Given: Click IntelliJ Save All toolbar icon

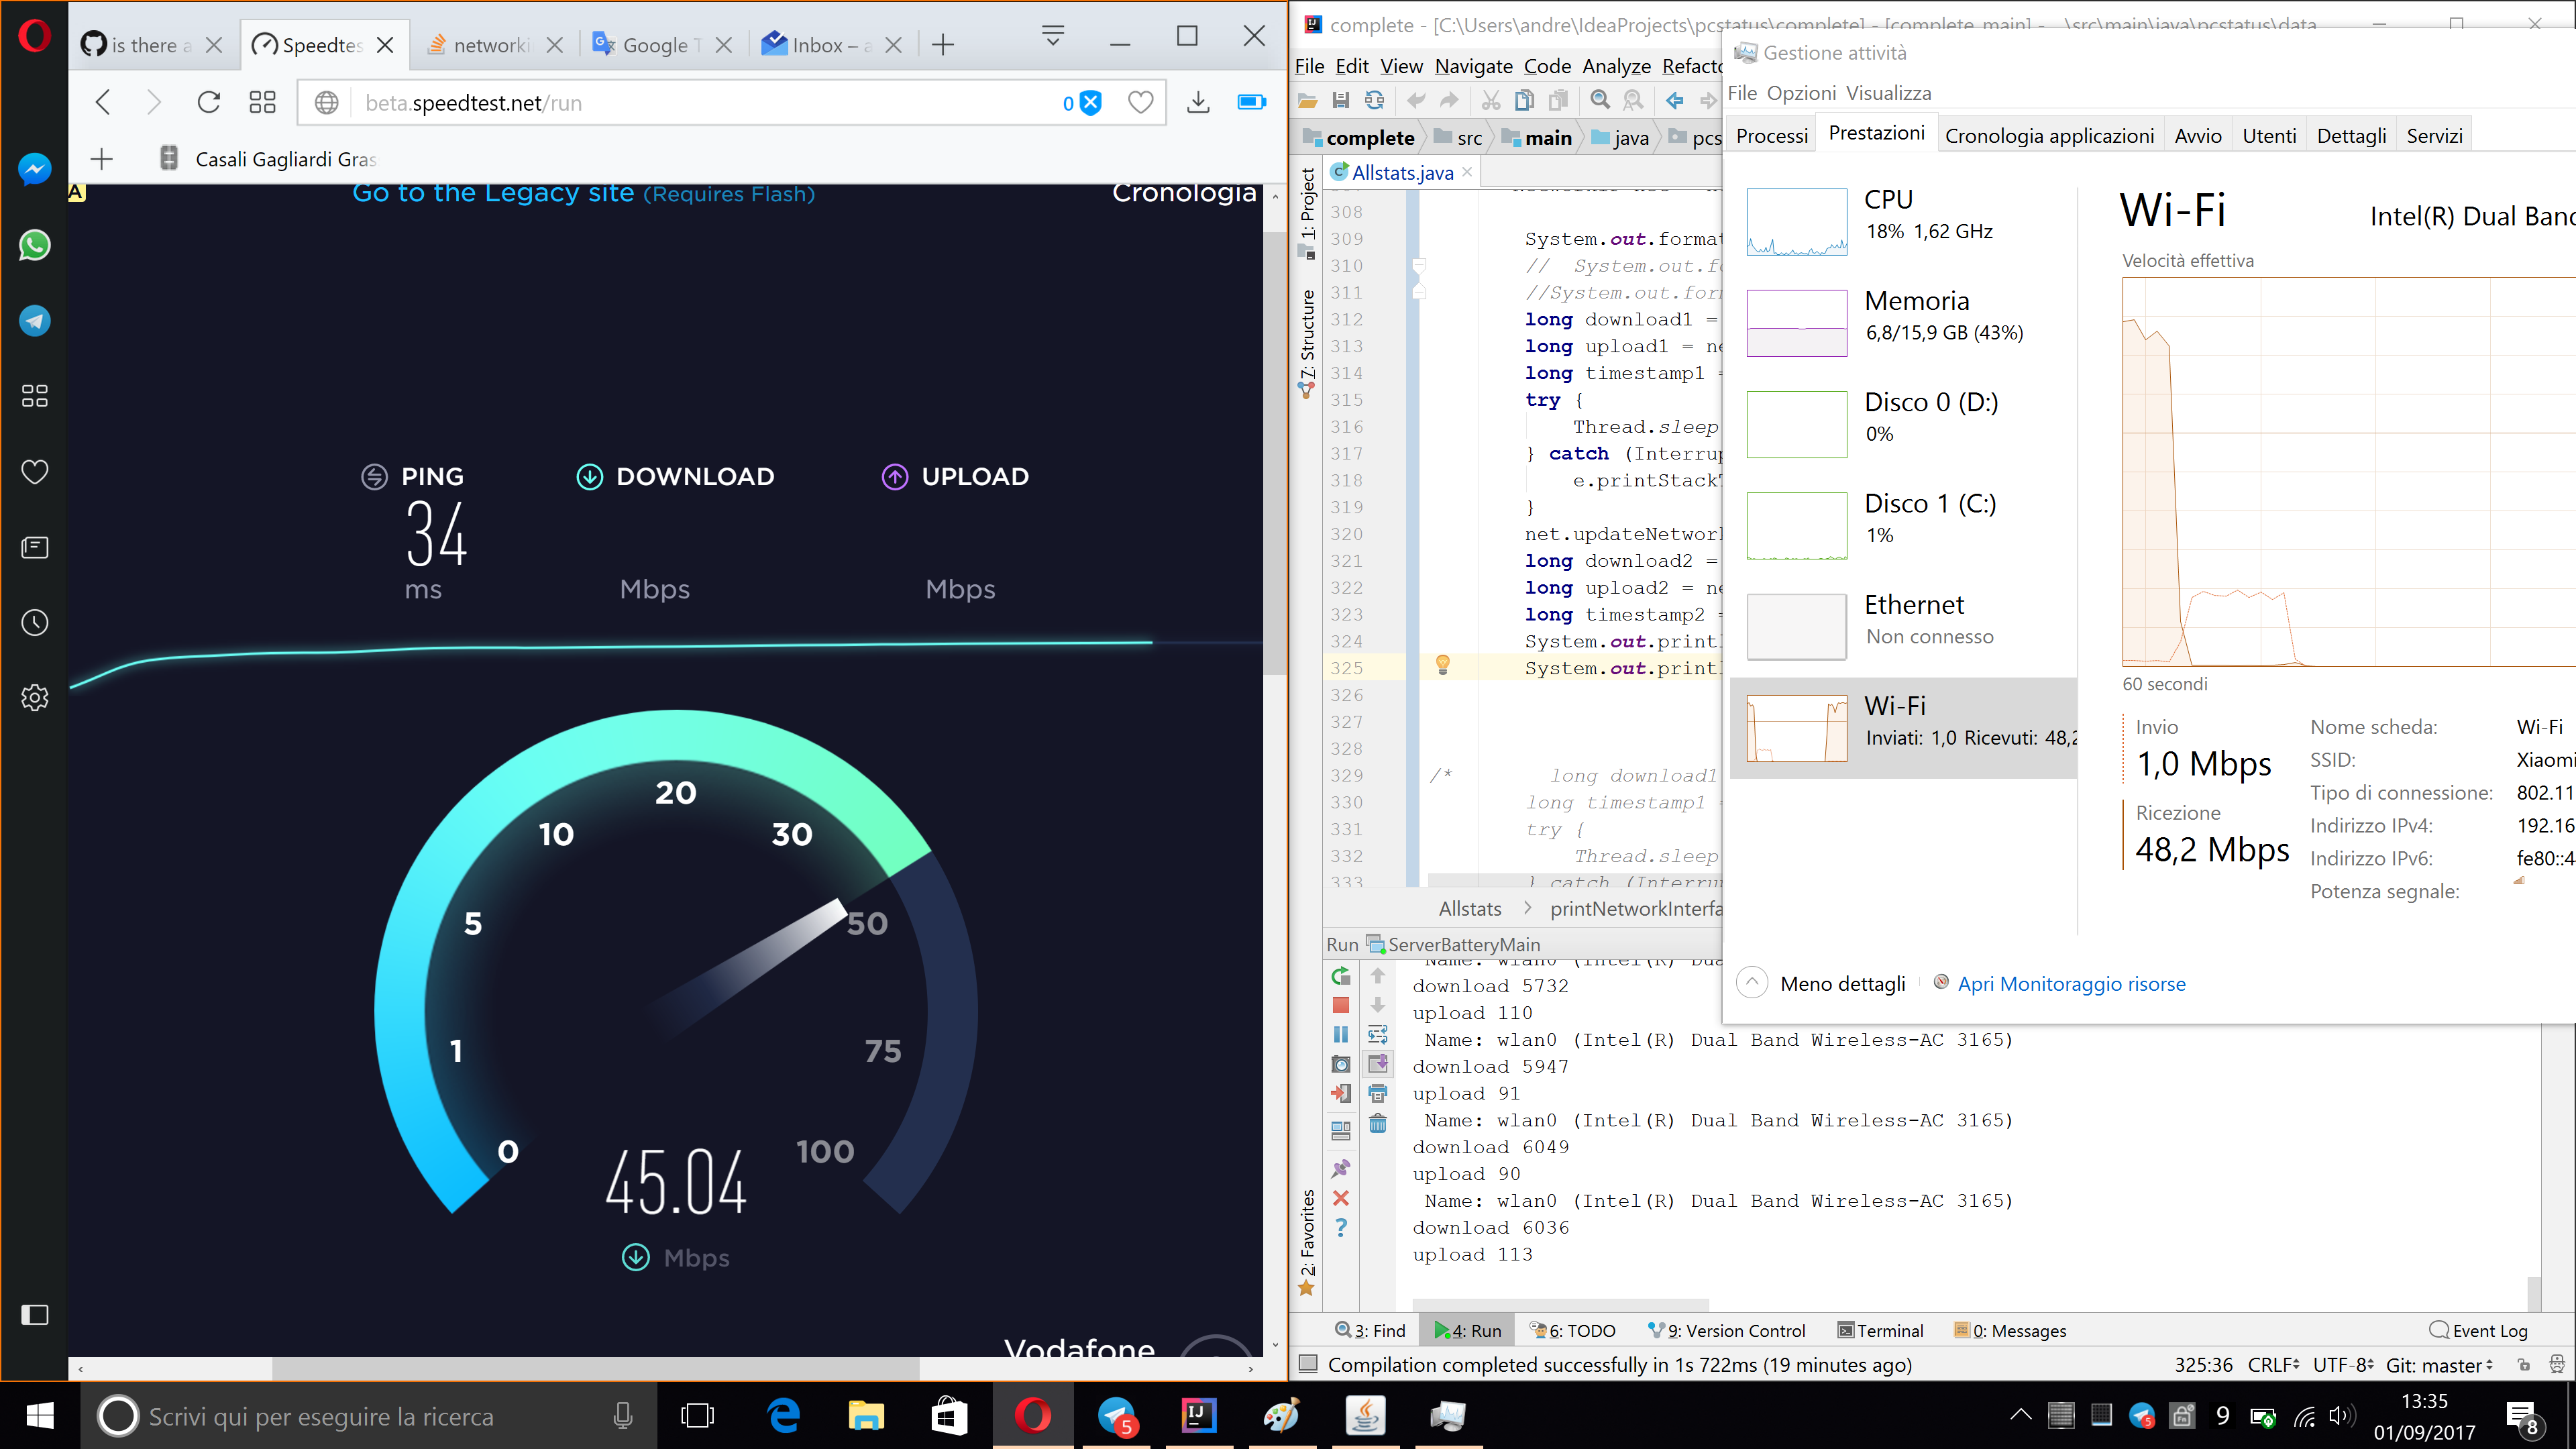Looking at the screenshot, I should 1341,100.
